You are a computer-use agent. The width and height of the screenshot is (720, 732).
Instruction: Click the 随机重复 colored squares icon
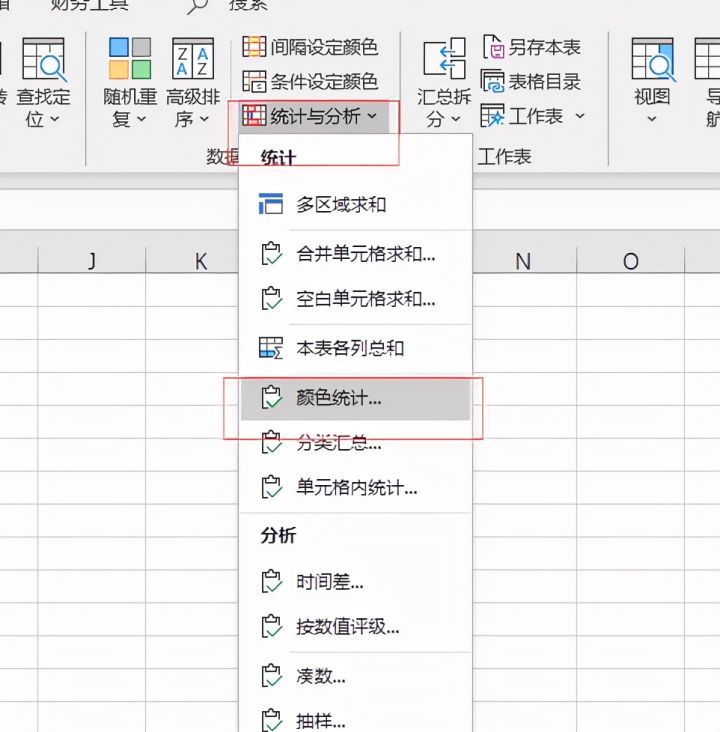pos(130,59)
